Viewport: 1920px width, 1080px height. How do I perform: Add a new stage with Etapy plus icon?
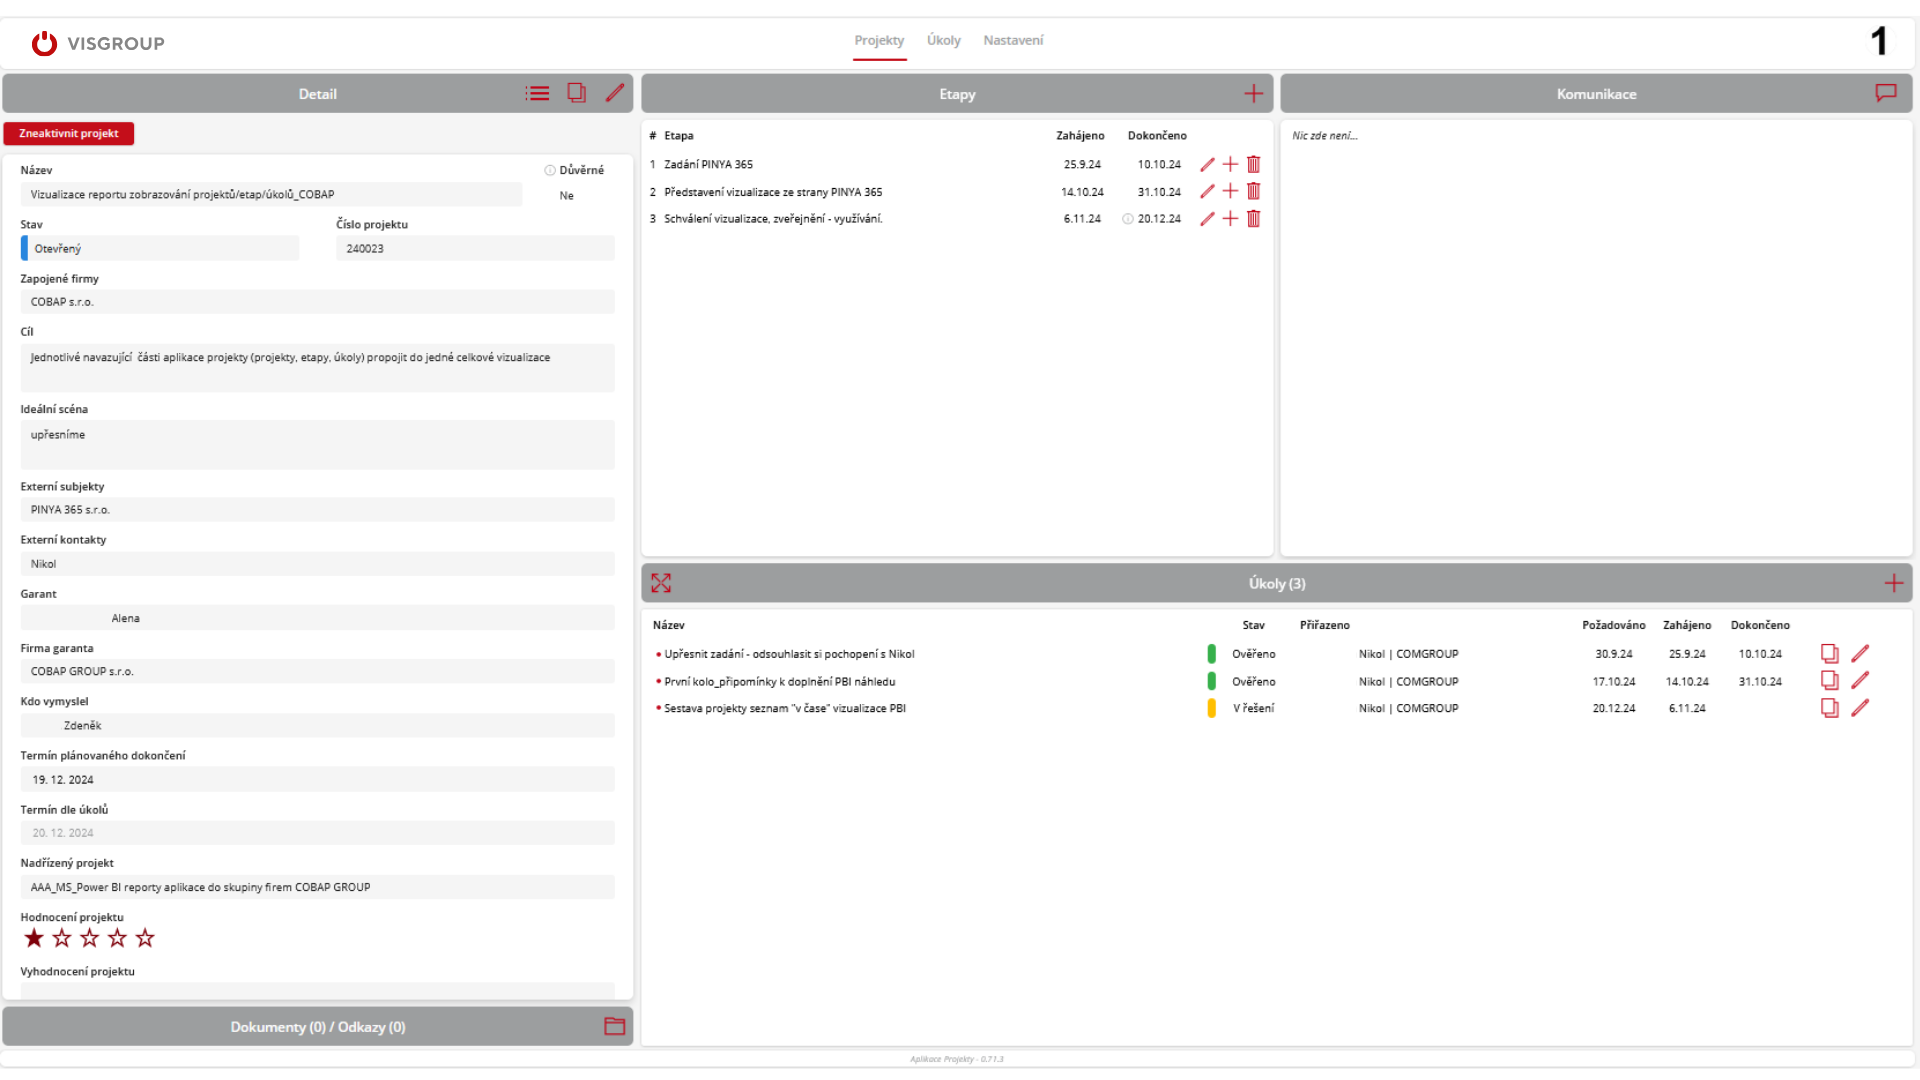coord(1253,94)
